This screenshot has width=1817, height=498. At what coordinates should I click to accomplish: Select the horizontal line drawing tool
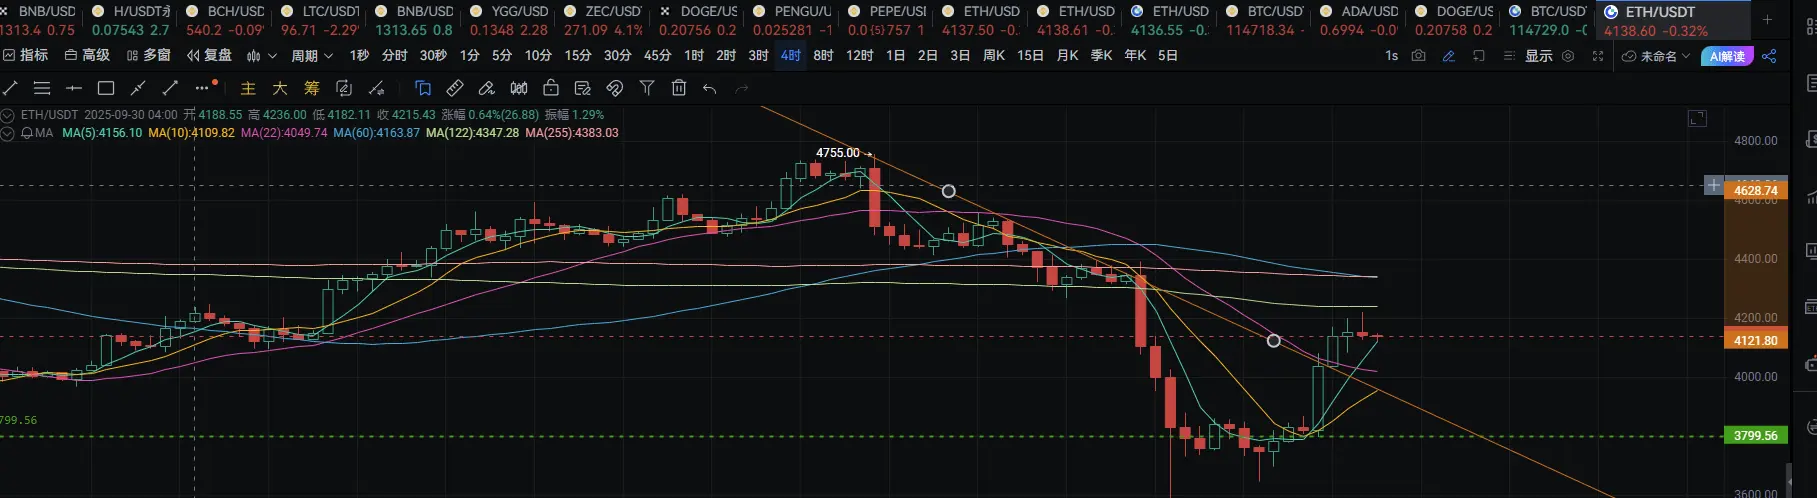point(74,88)
